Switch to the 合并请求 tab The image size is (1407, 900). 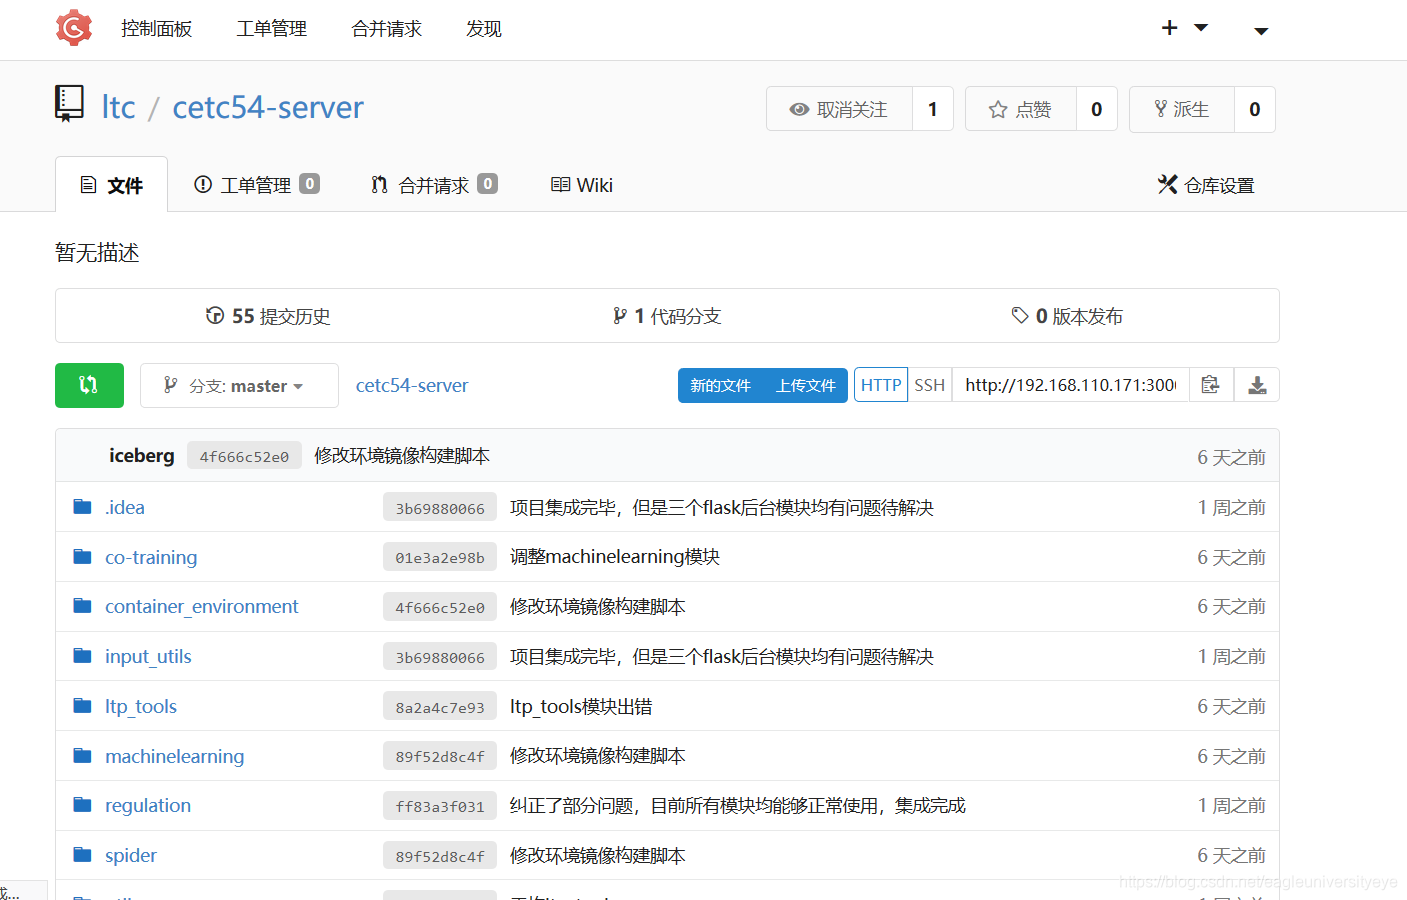[x=433, y=185]
